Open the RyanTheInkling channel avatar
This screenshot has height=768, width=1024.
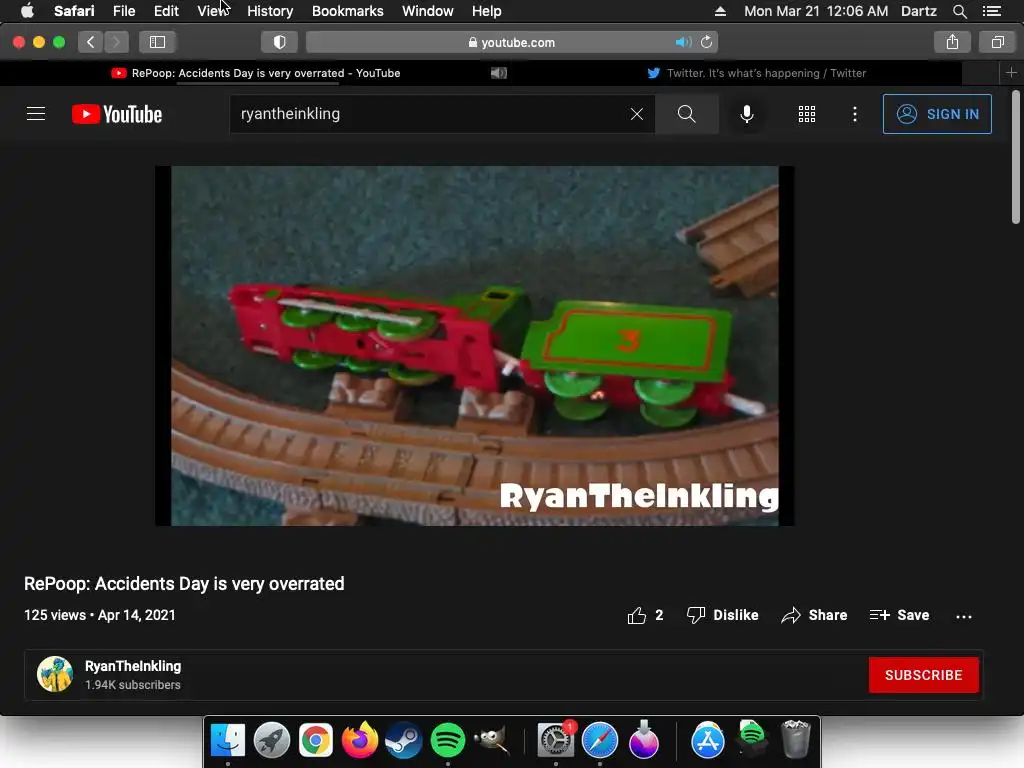tap(55, 674)
